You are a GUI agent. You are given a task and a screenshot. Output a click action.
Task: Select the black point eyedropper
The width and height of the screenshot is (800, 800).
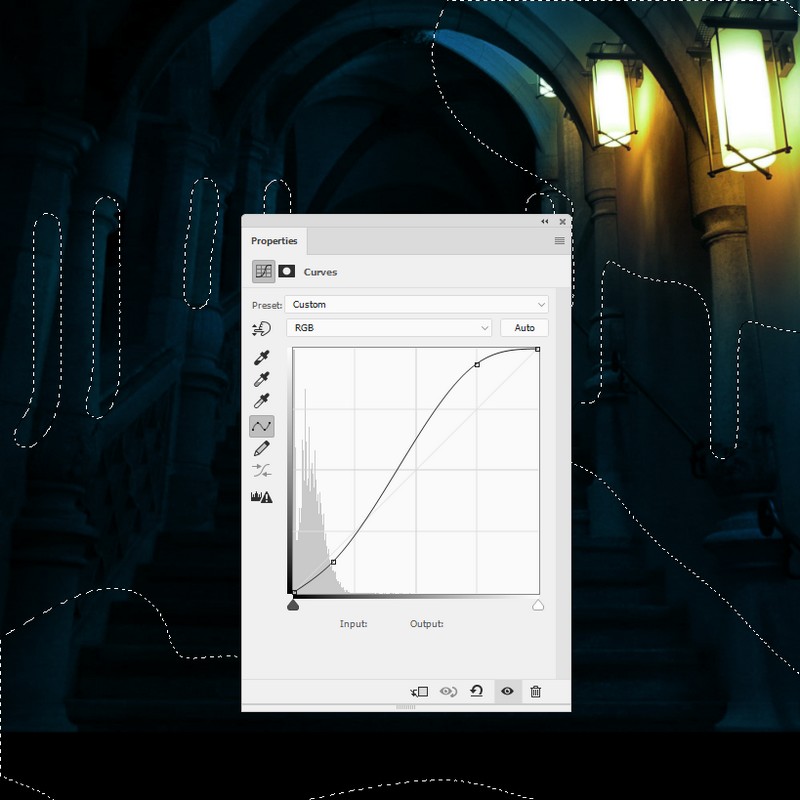262,358
